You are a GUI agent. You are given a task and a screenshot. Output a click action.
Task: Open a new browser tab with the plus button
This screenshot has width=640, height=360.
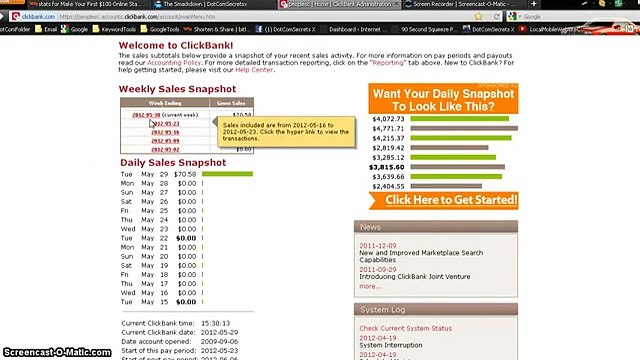coord(534,4)
